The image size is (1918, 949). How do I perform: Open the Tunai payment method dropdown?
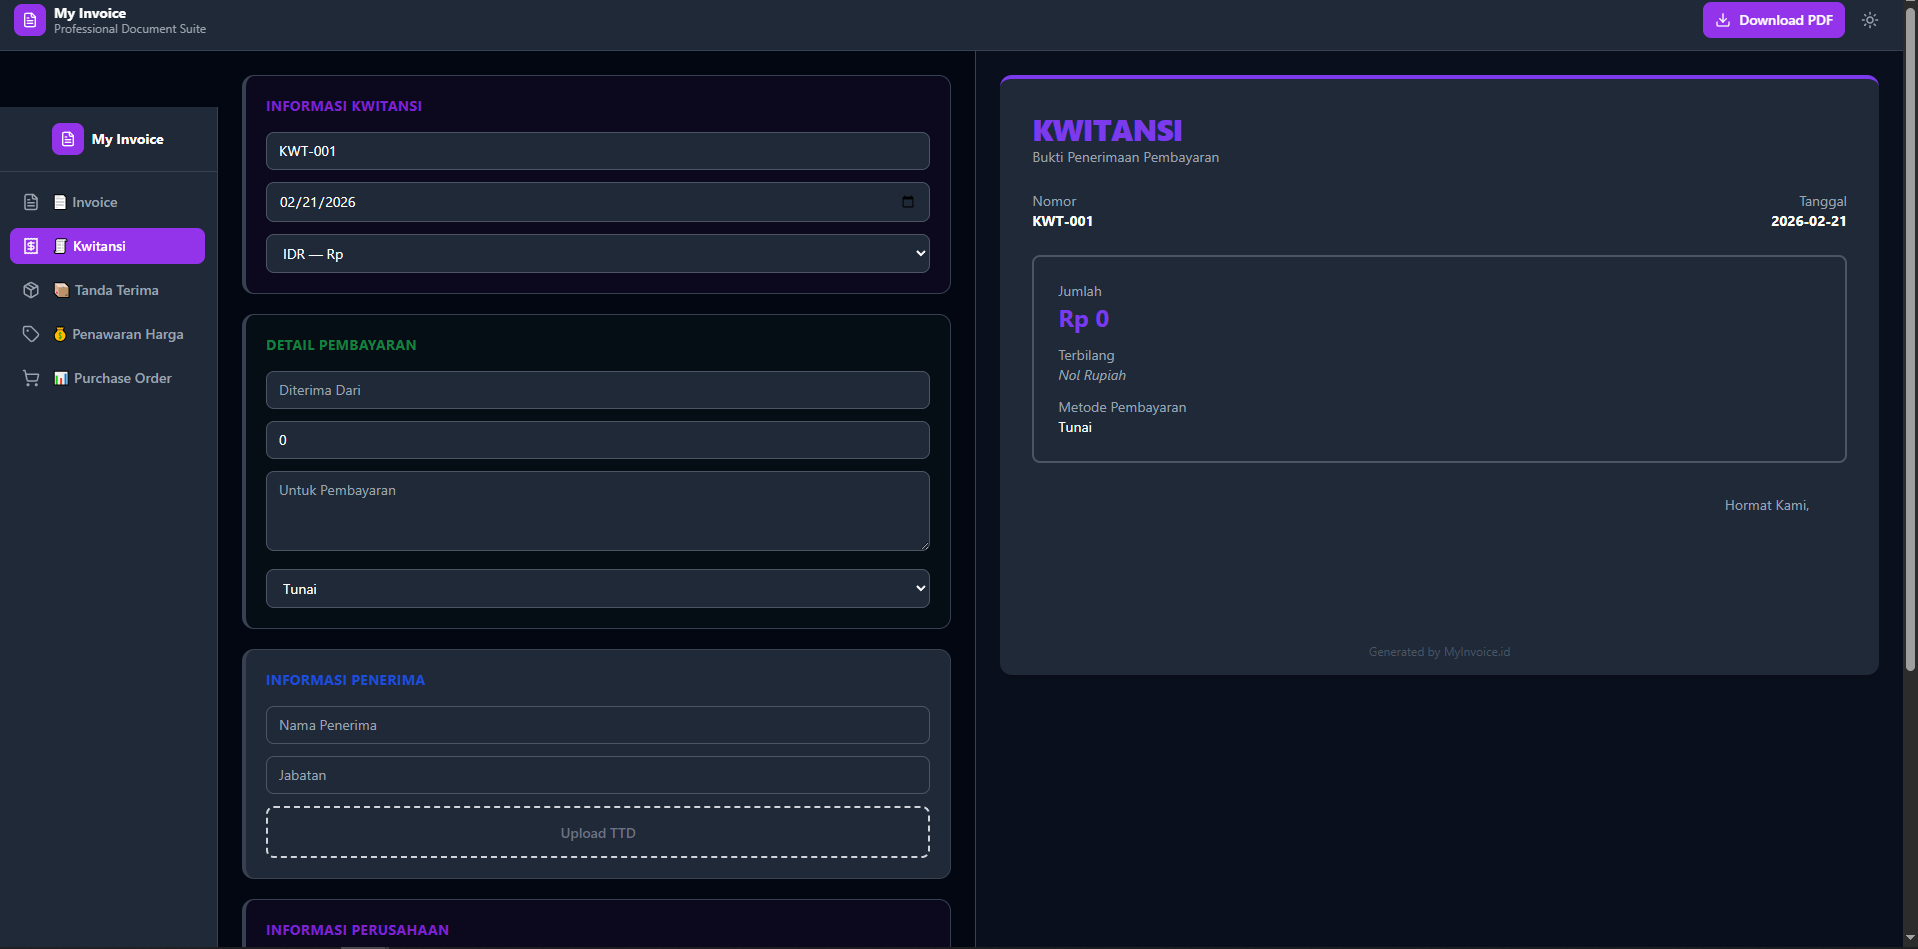click(x=598, y=589)
